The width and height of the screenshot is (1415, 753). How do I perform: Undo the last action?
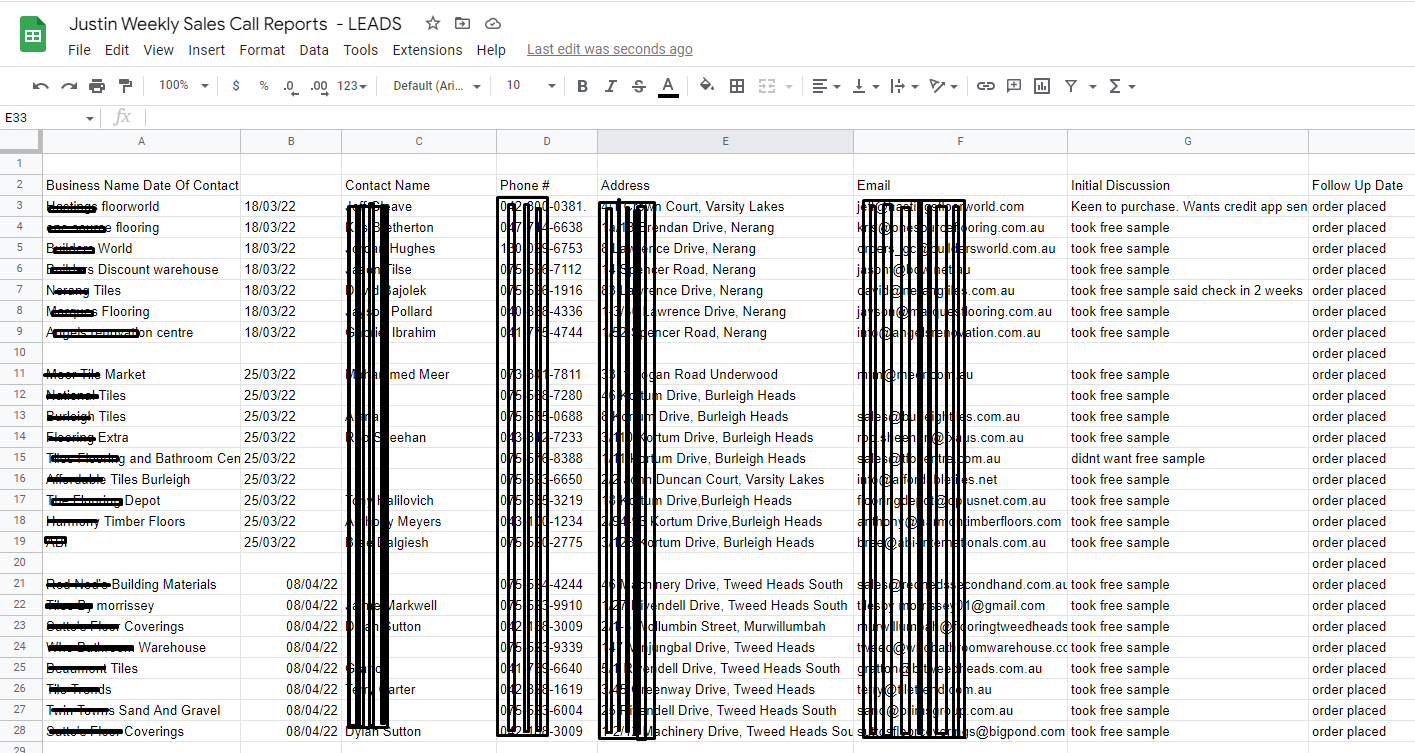click(41, 86)
